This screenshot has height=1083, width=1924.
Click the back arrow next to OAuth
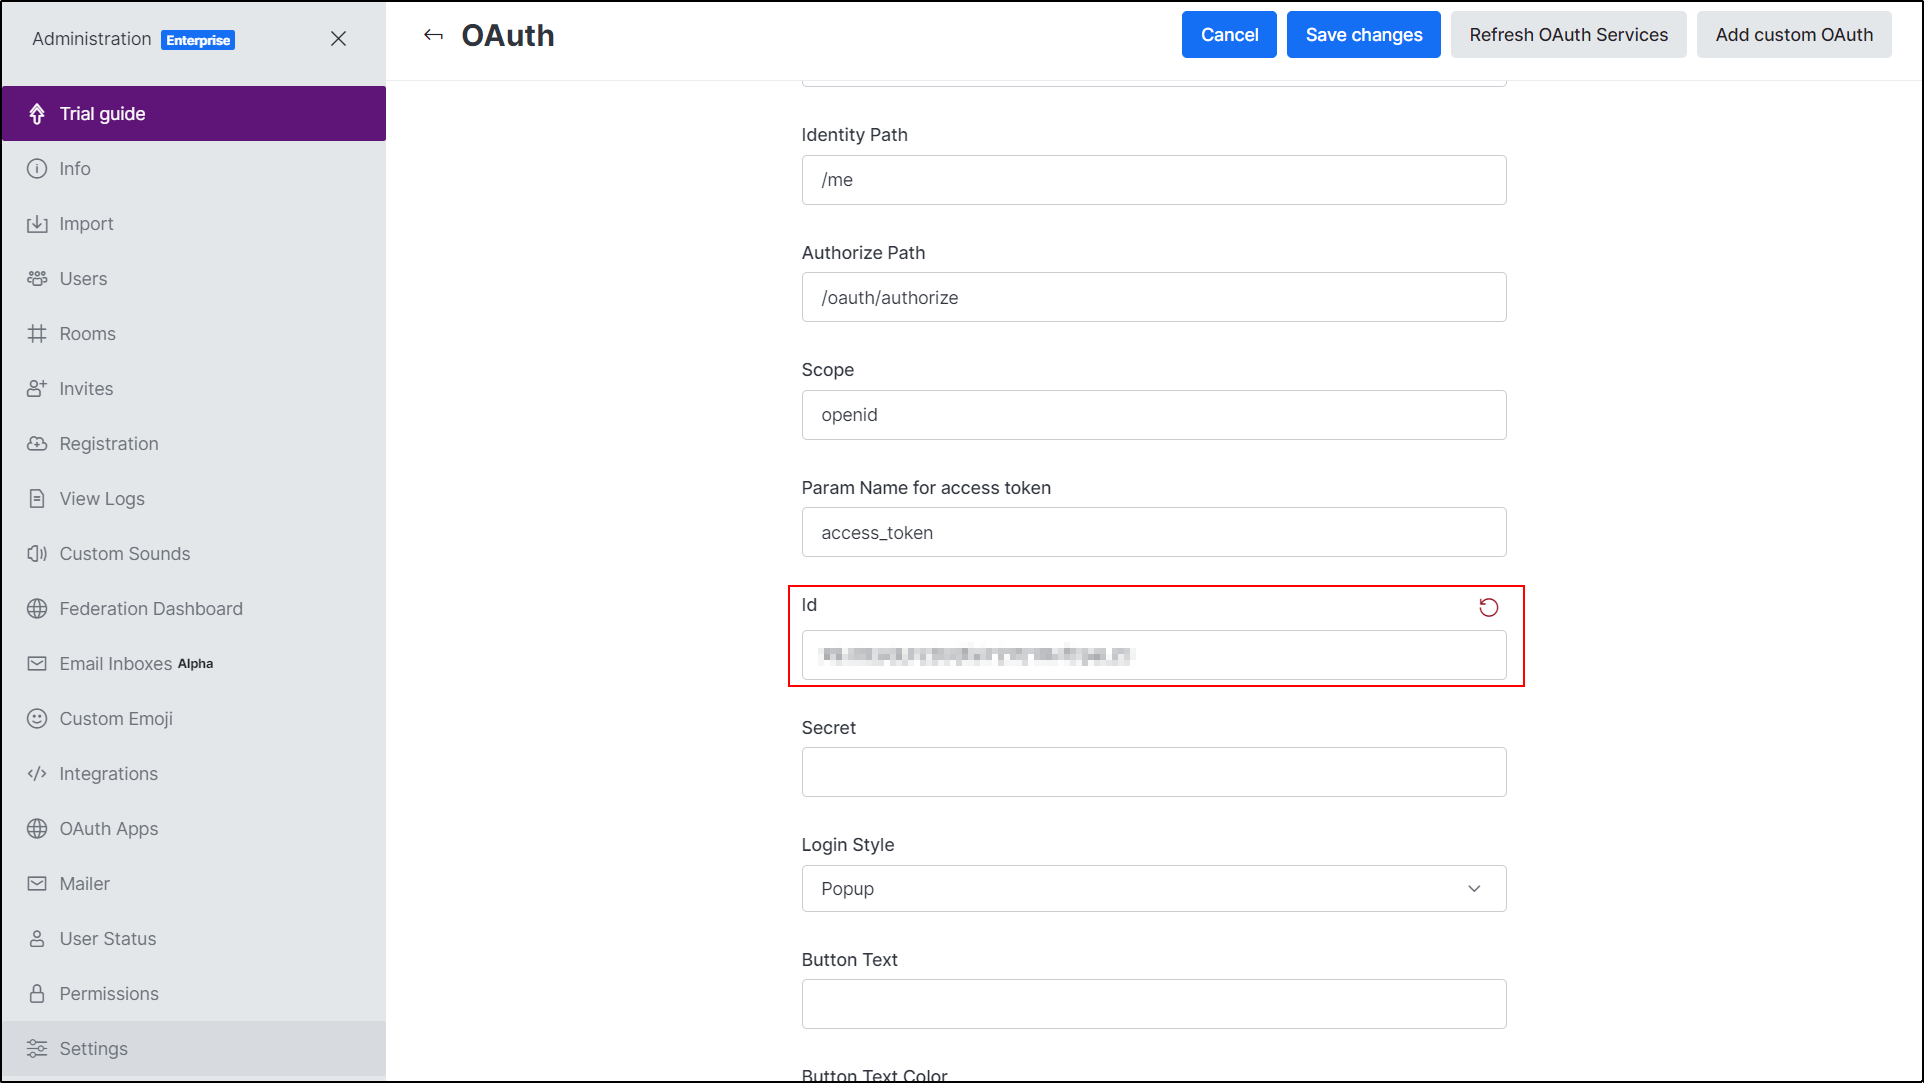click(433, 35)
